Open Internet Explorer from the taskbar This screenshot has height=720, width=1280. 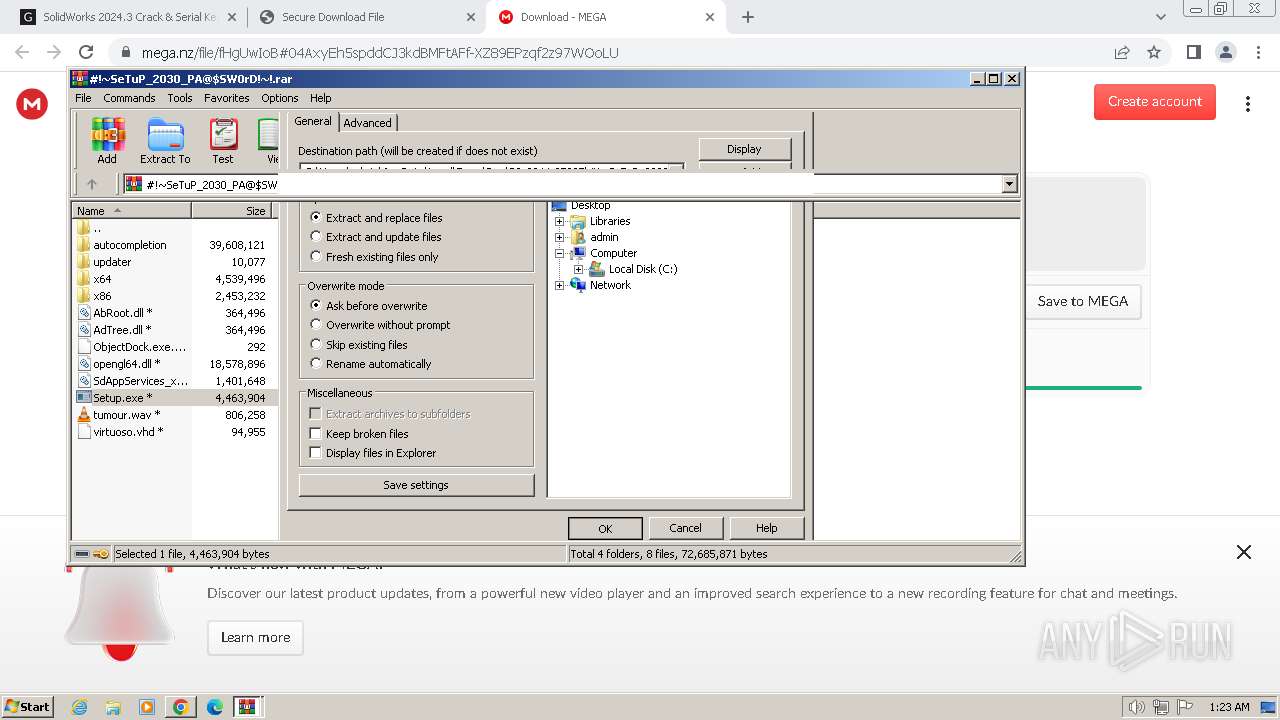point(79,707)
